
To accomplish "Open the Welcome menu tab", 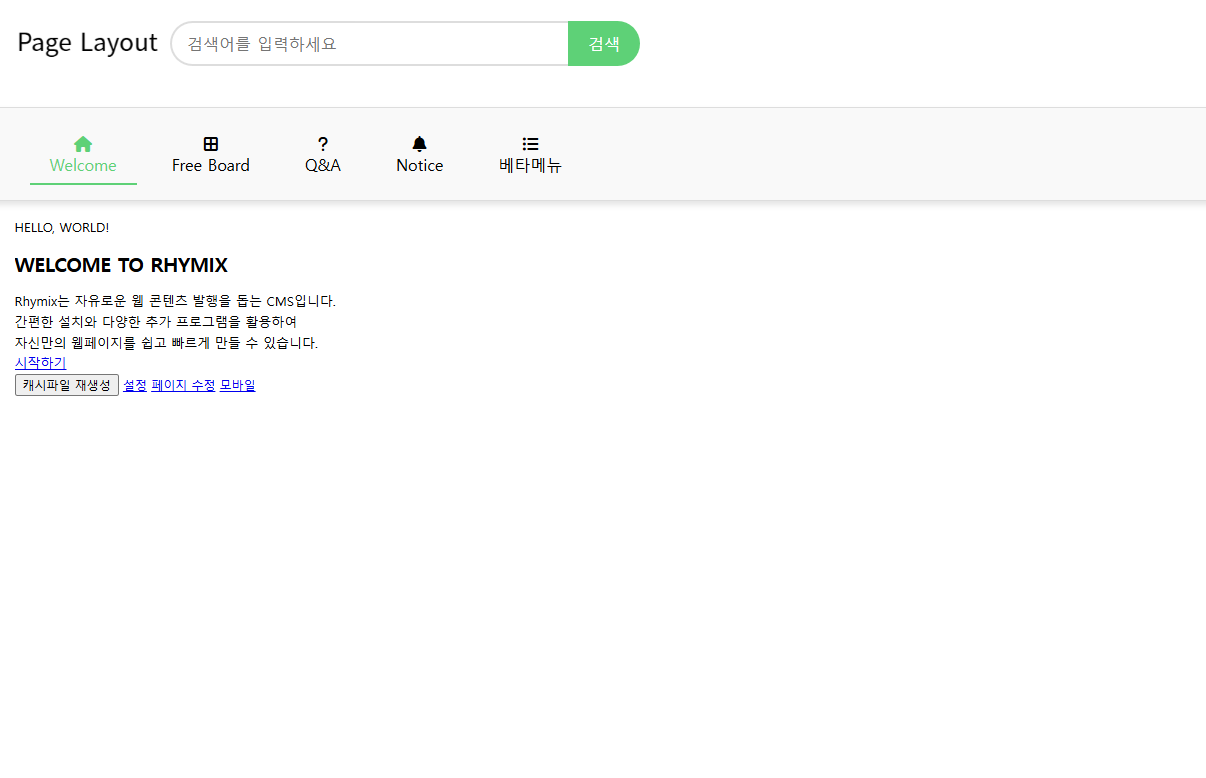I will click(83, 155).
